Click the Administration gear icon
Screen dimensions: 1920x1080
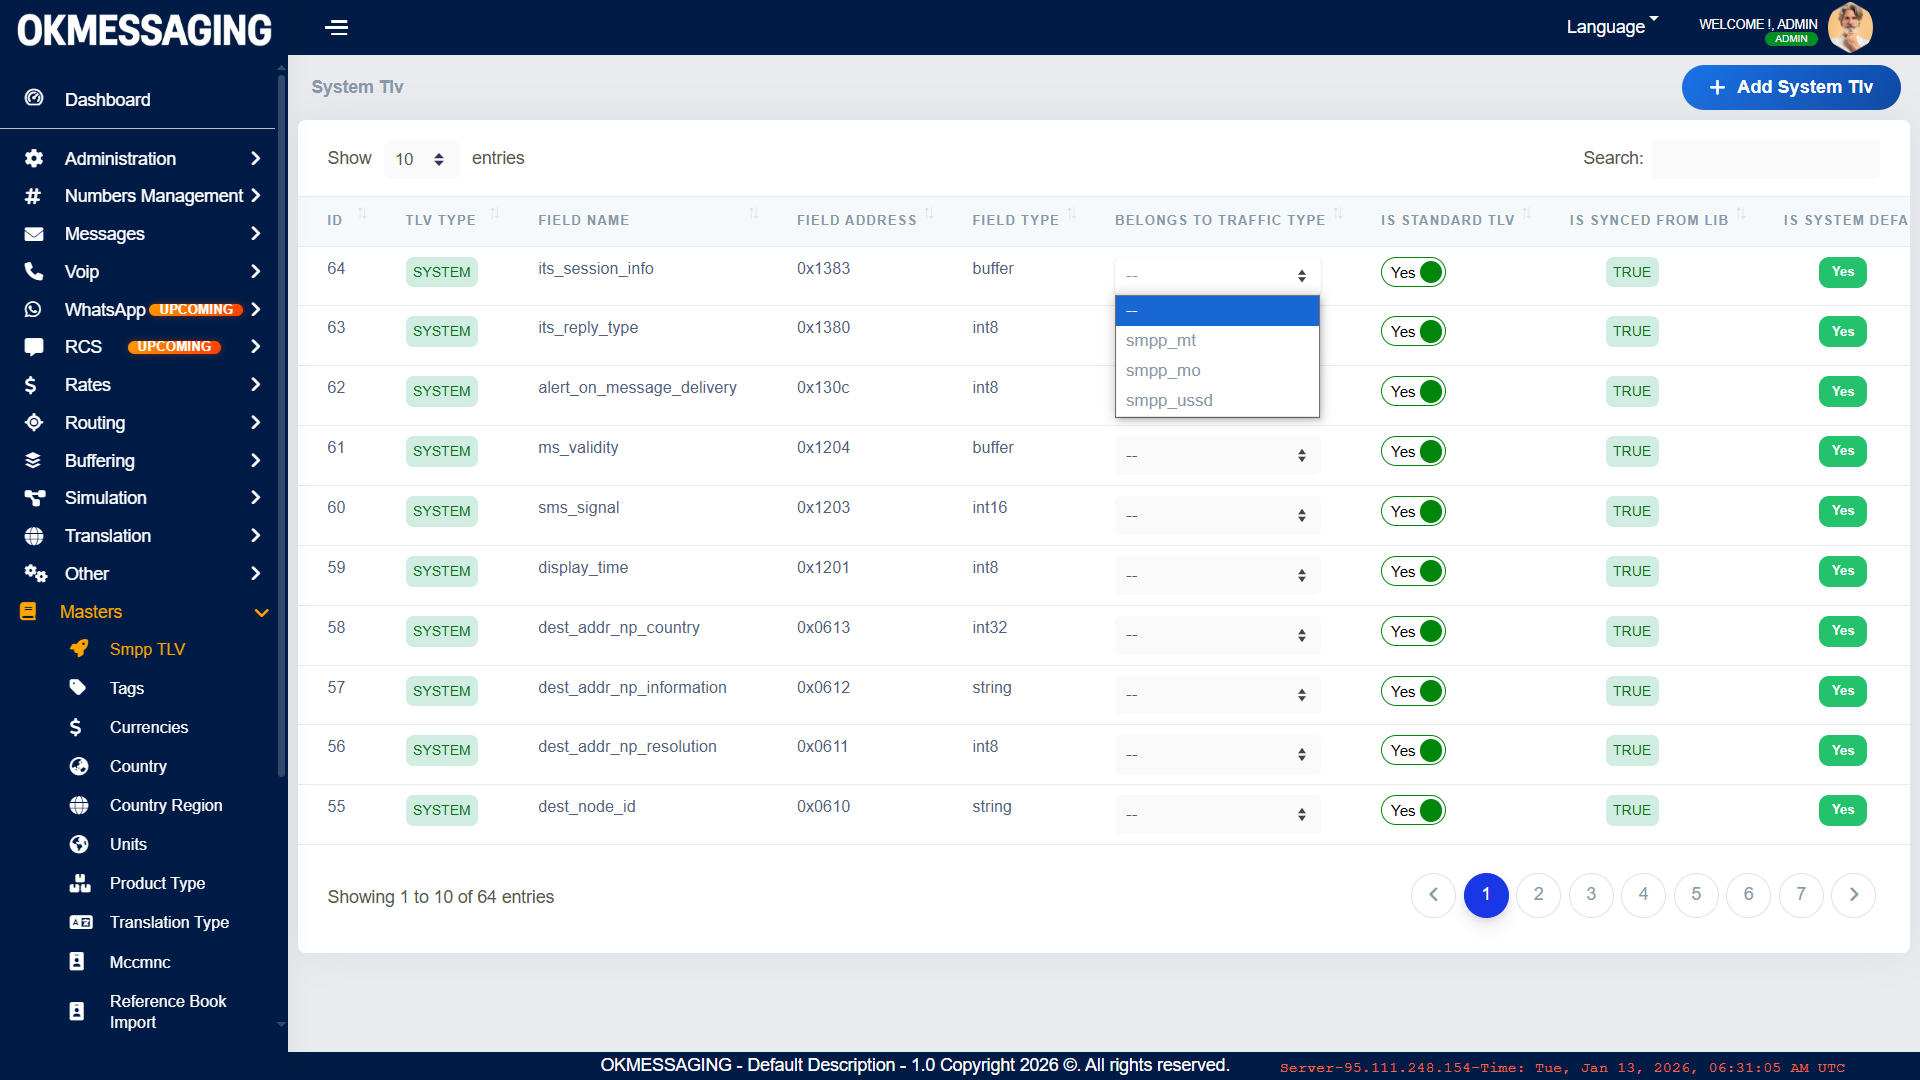tap(34, 158)
